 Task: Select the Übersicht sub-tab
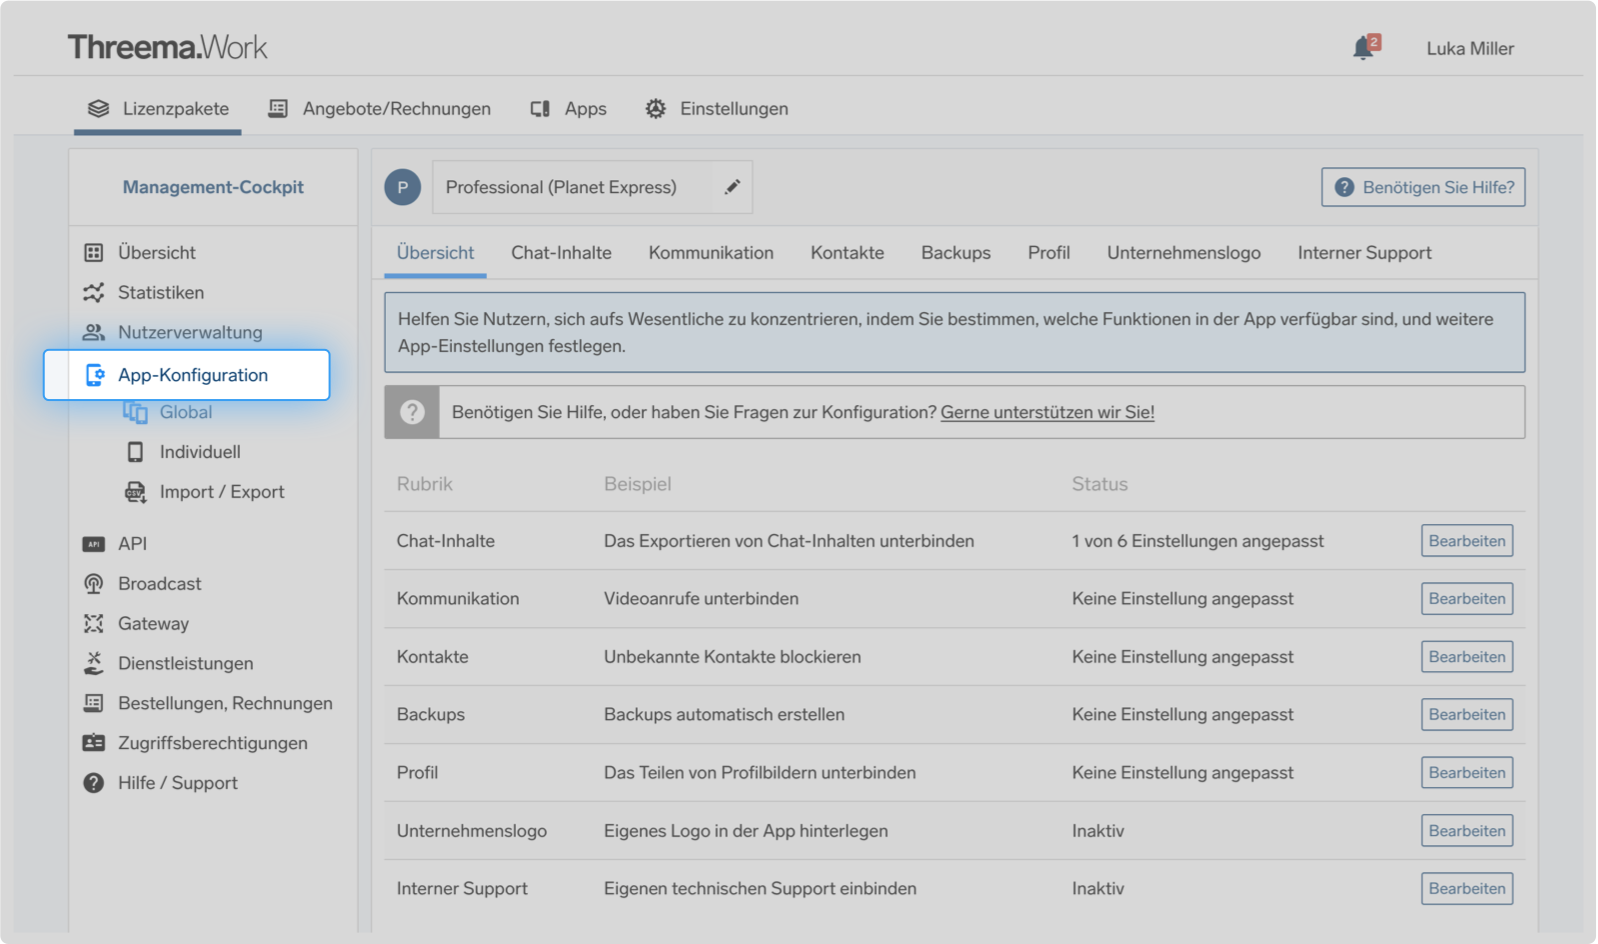(436, 253)
